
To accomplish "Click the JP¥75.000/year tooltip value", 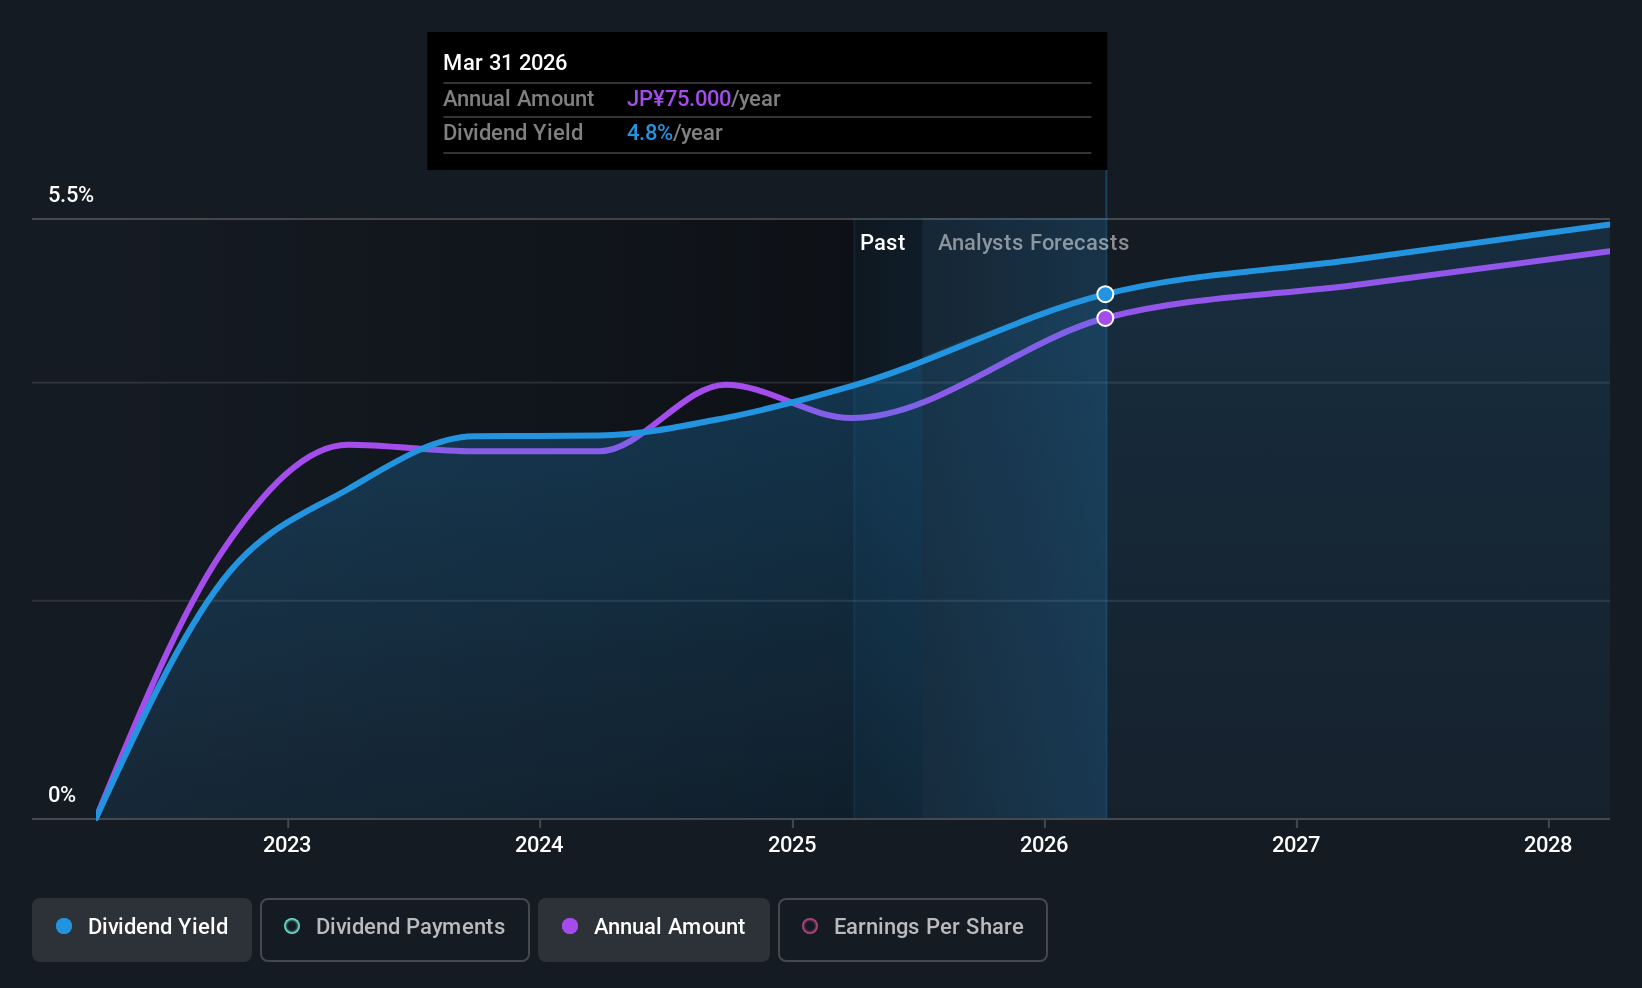I will (703, 99).
